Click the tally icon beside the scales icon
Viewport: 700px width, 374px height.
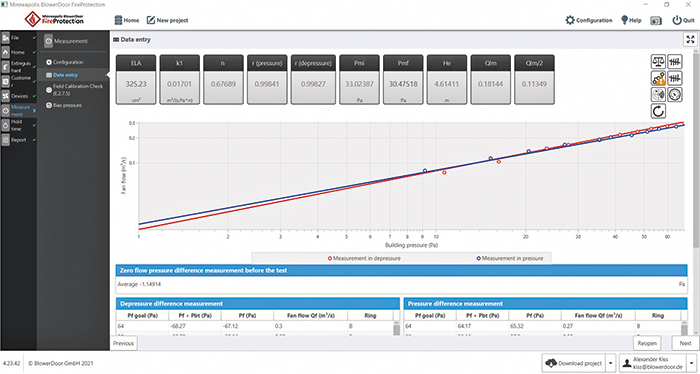(675, 62)
